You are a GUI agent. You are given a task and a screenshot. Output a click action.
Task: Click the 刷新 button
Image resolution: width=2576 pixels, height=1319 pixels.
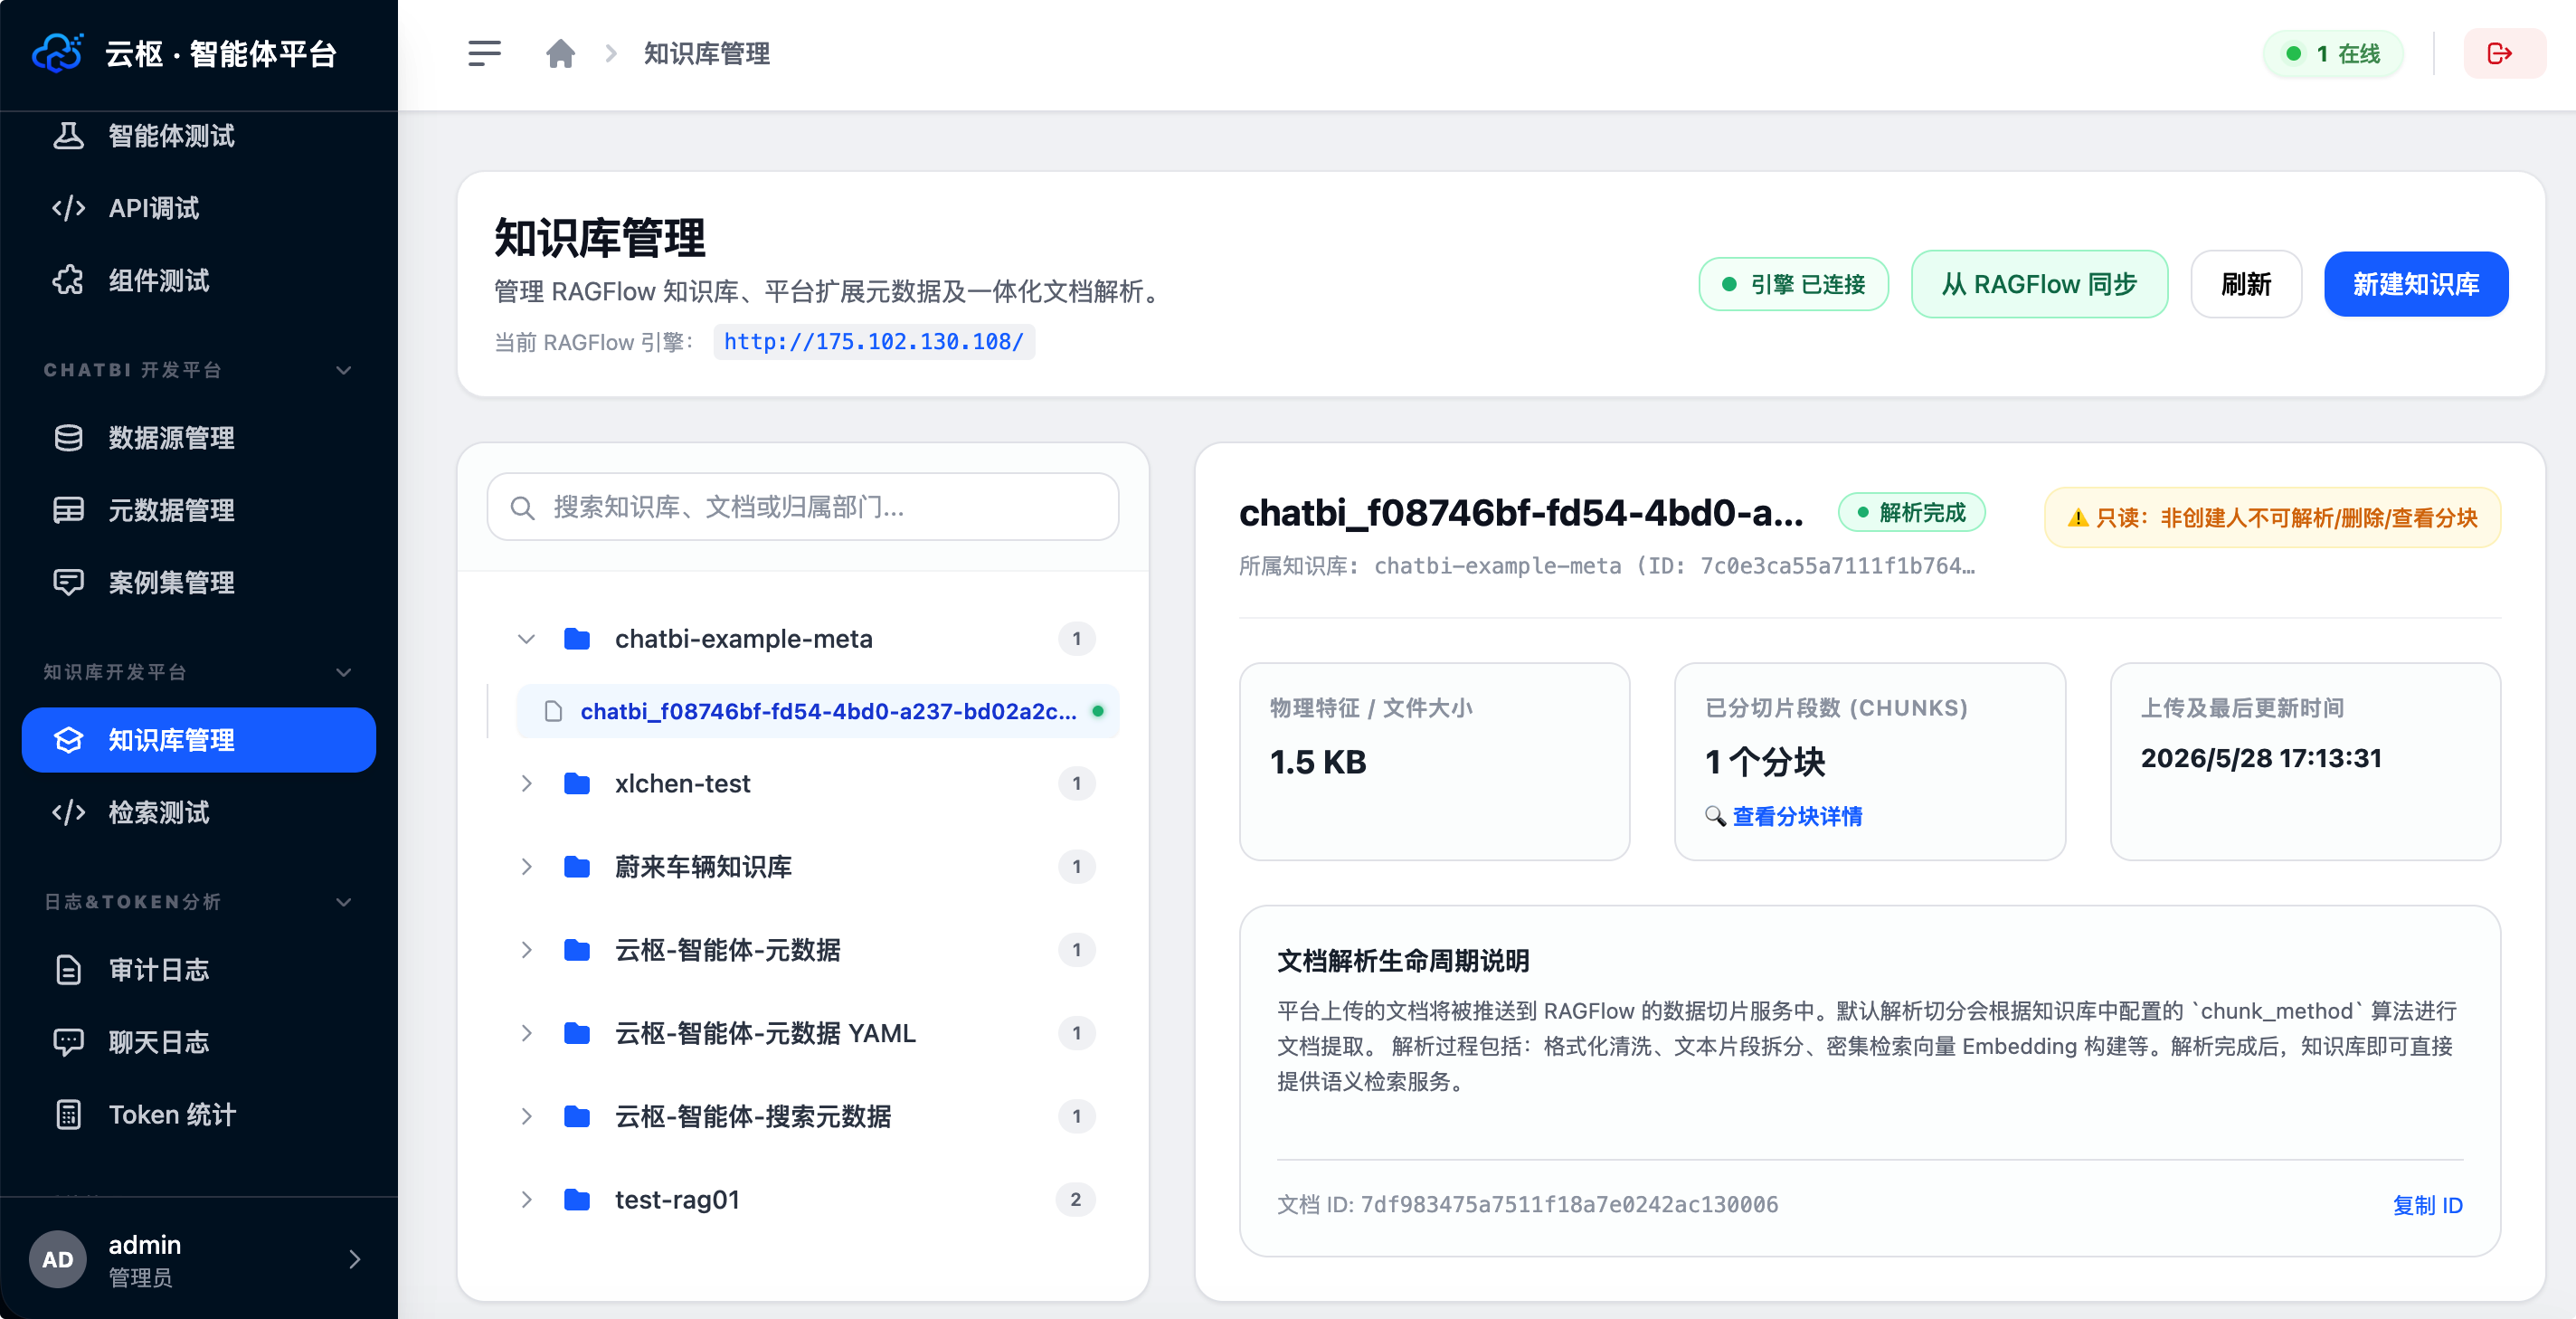2246,284
